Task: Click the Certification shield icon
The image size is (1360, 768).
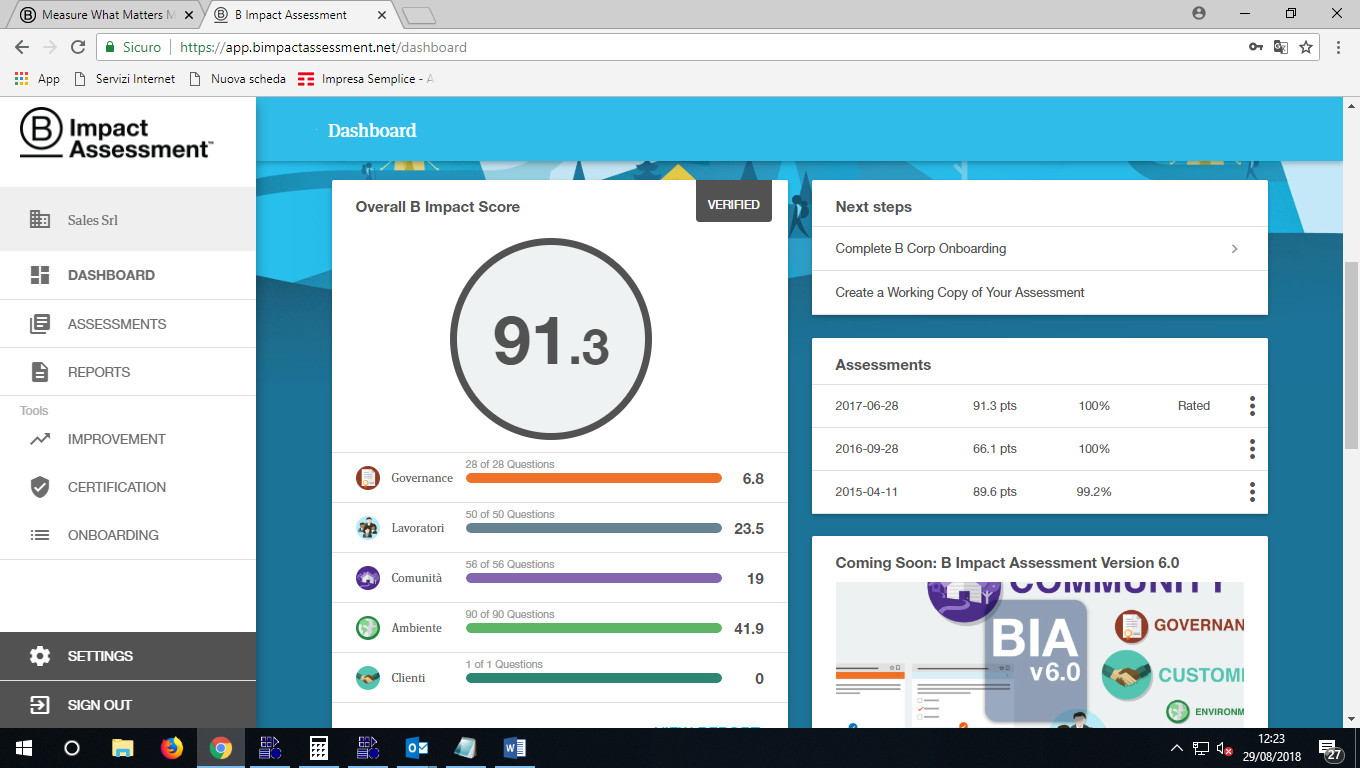Action: 40,487
